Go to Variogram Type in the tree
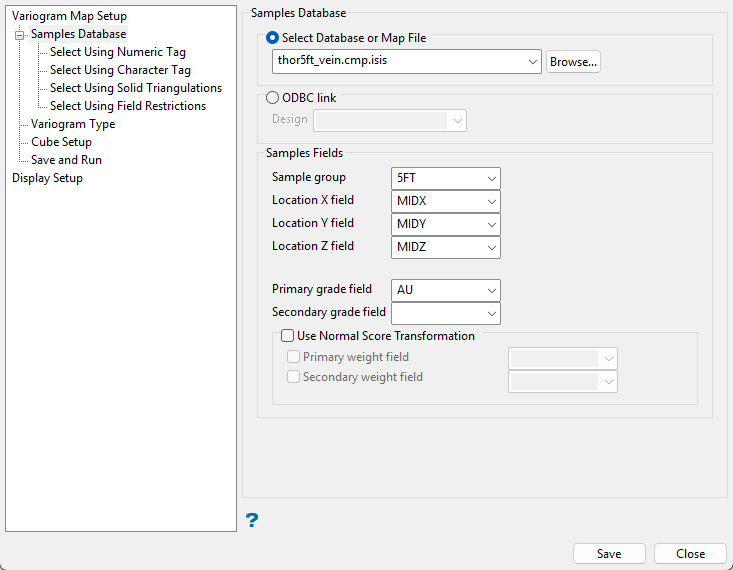 pyautogui.click(x=73, y=124)
